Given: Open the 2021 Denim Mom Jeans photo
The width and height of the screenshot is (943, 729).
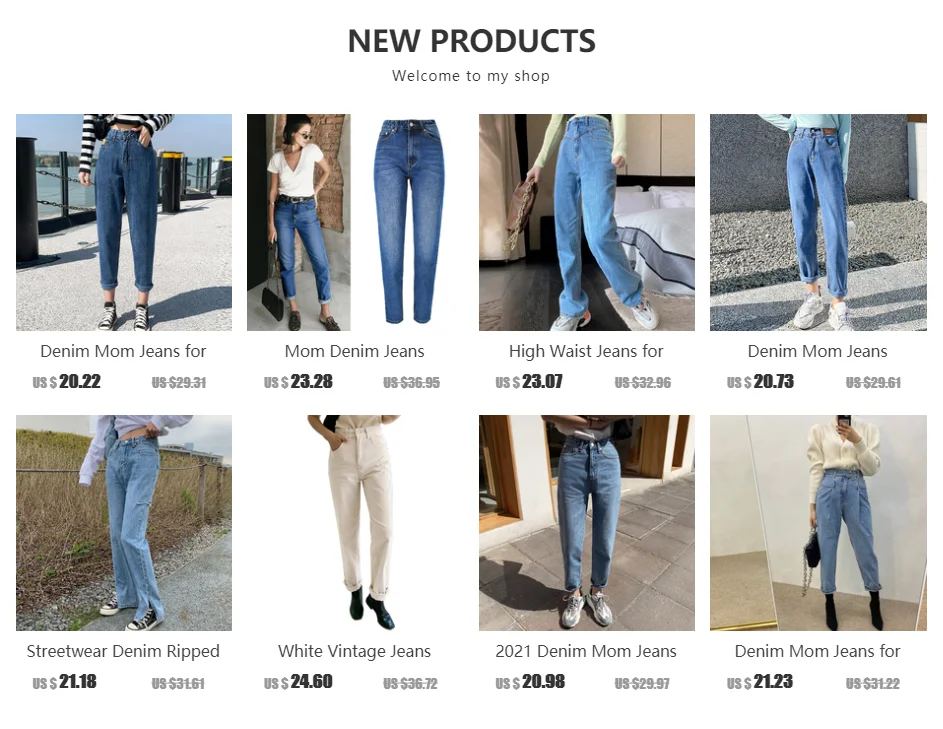Looking at the screenshot, I should tap(586, 523).
